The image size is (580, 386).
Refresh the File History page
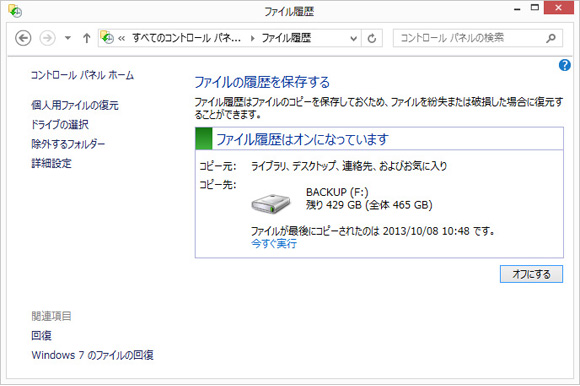[x=372, y=38]
